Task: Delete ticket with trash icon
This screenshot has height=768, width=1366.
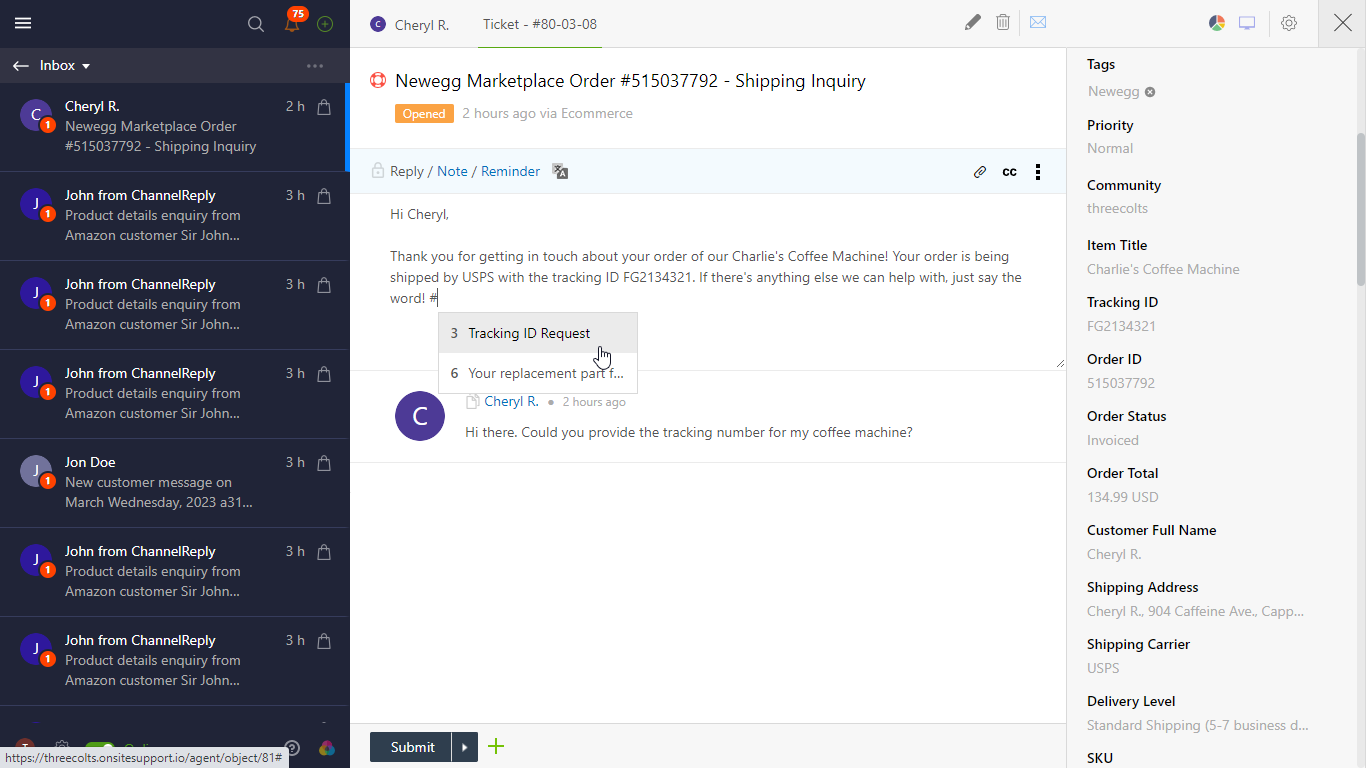Action: (1003, 22)
